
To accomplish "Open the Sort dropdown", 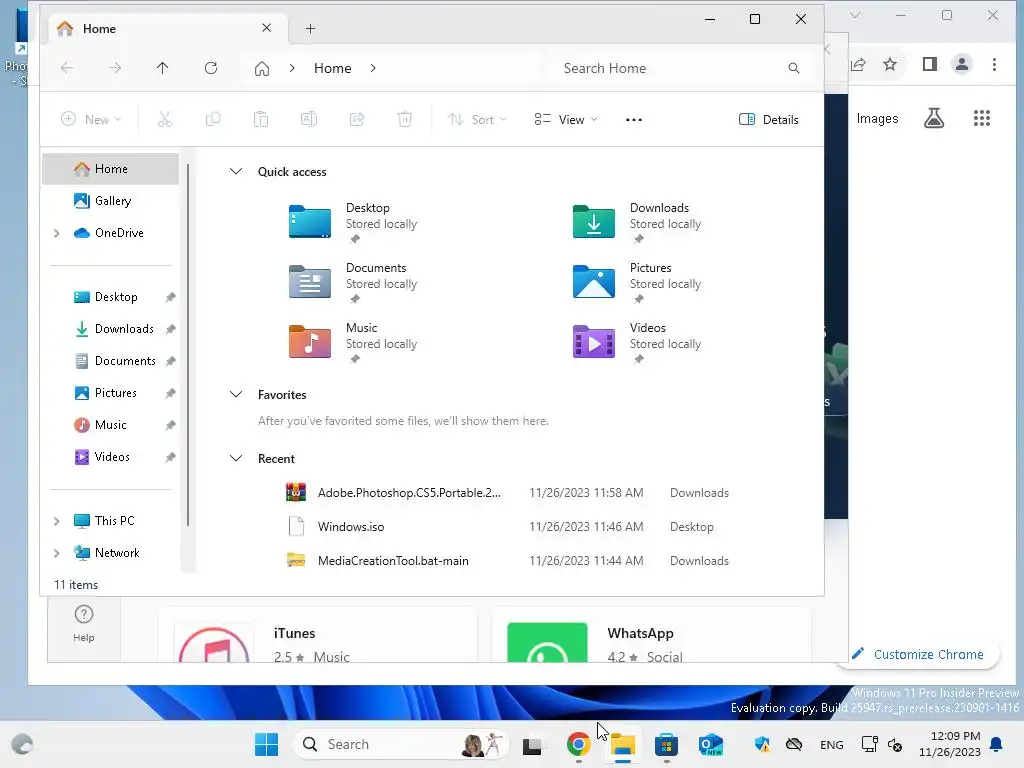I will pyautogui.click(x=477, y=120).
